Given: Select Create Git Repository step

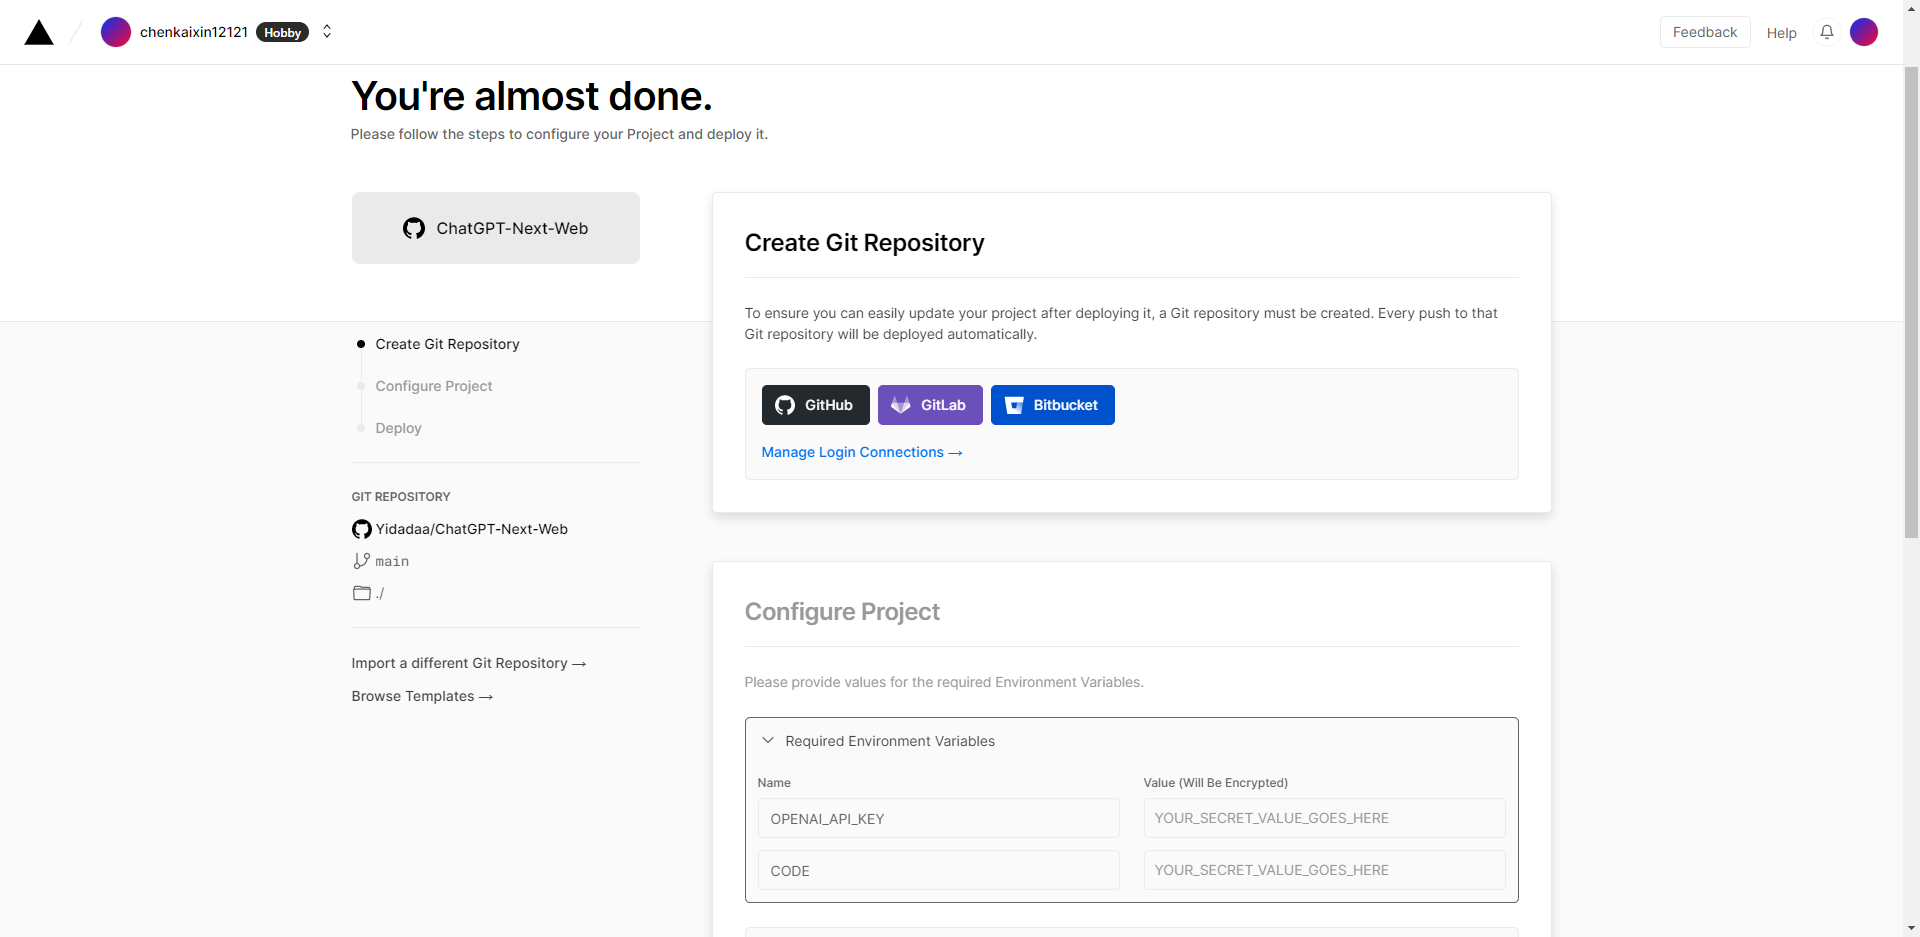Looking at the screenshot, I should [x=447, y=344].
